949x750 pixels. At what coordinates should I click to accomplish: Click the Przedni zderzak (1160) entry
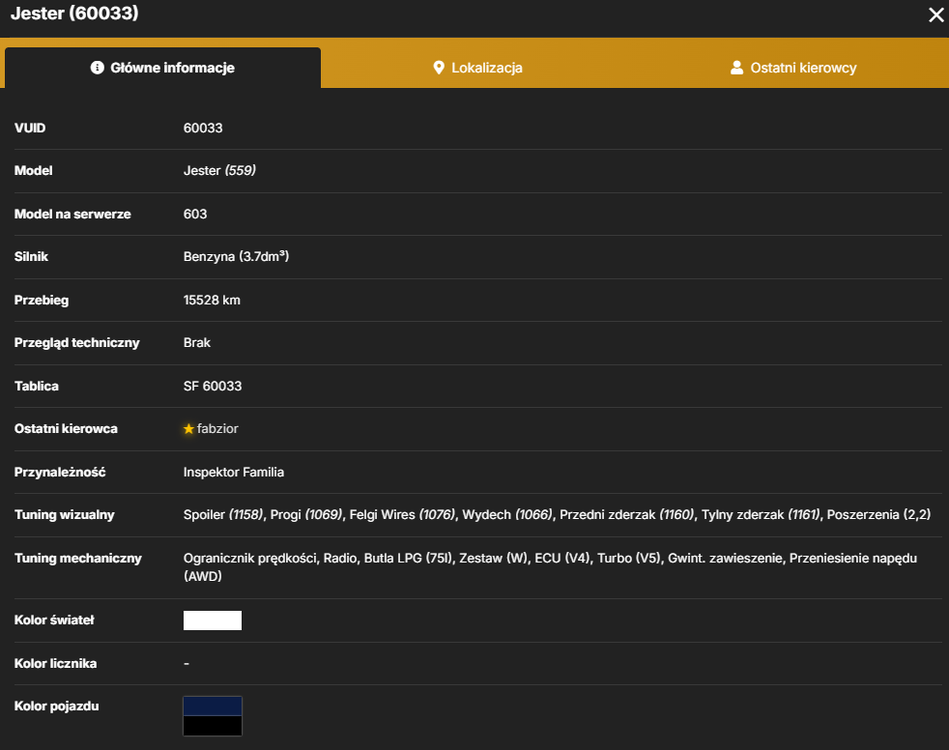pyautogui.click(x=626, y=515)
